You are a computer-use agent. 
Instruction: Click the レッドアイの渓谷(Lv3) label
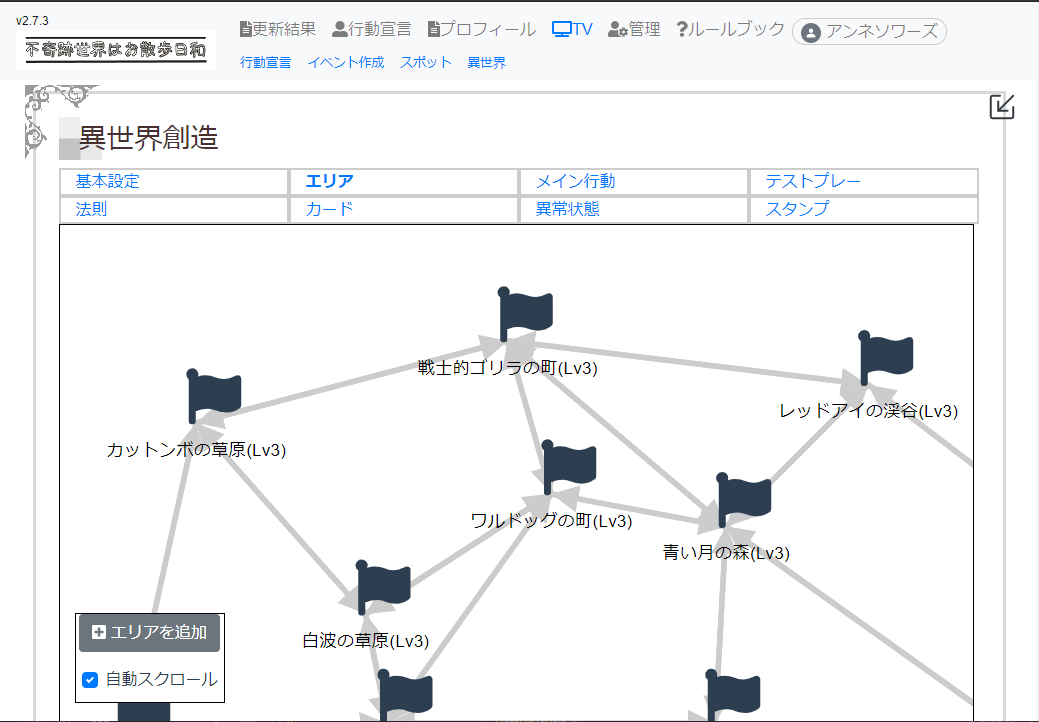(868, 411)
